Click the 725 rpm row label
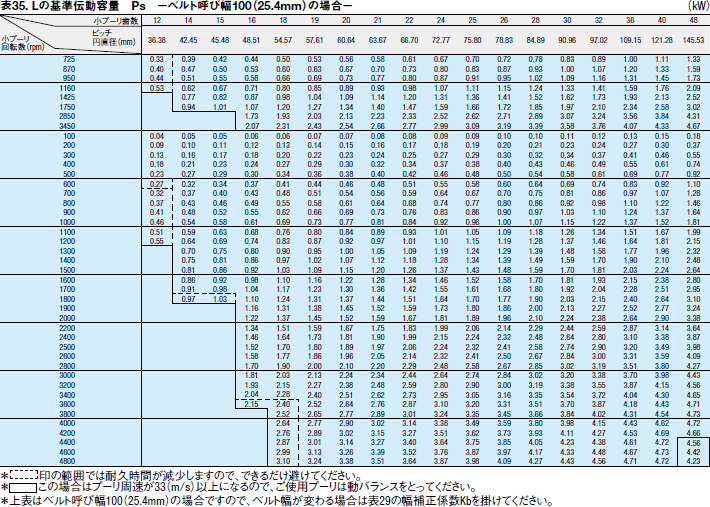Image resolution: width=710 pixels, height=507 pixels. tap(69, 59)
